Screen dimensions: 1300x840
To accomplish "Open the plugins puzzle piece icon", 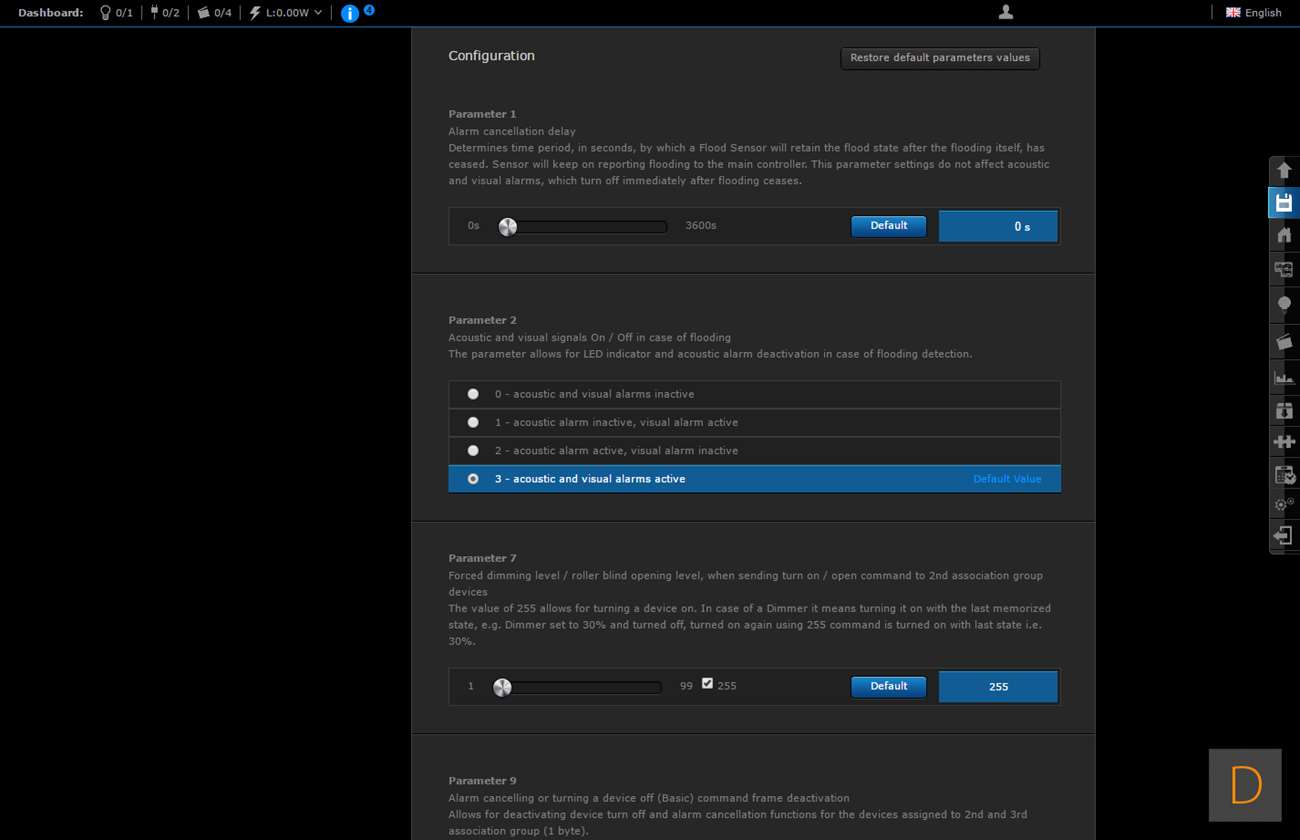I will pos(1284,441).
